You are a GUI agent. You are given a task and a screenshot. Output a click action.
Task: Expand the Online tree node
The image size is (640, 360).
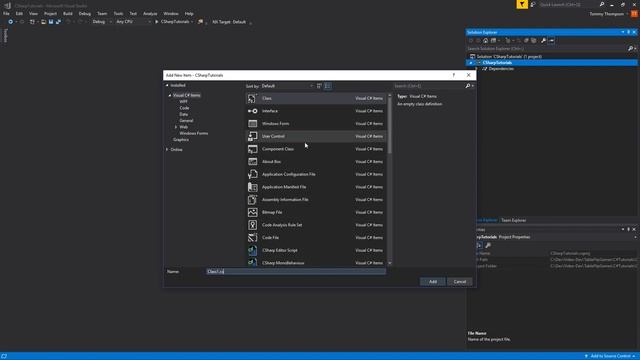point(167,149)
